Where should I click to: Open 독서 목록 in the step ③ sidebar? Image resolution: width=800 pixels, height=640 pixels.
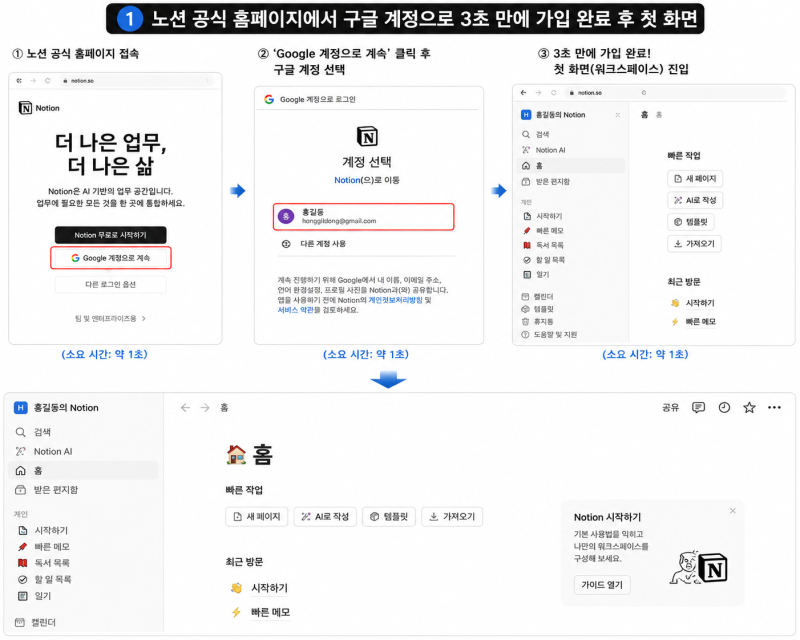click(x=544, y=245)
